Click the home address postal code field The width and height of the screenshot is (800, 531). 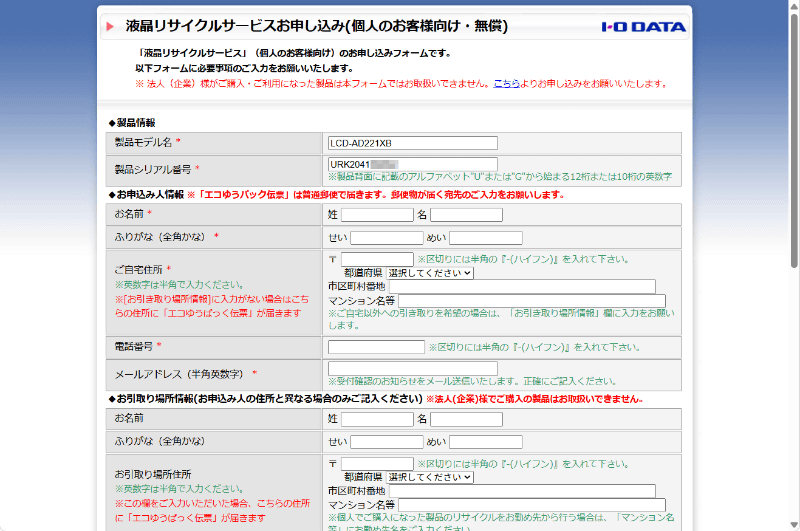pyautogui.click(x=377, y=259)
